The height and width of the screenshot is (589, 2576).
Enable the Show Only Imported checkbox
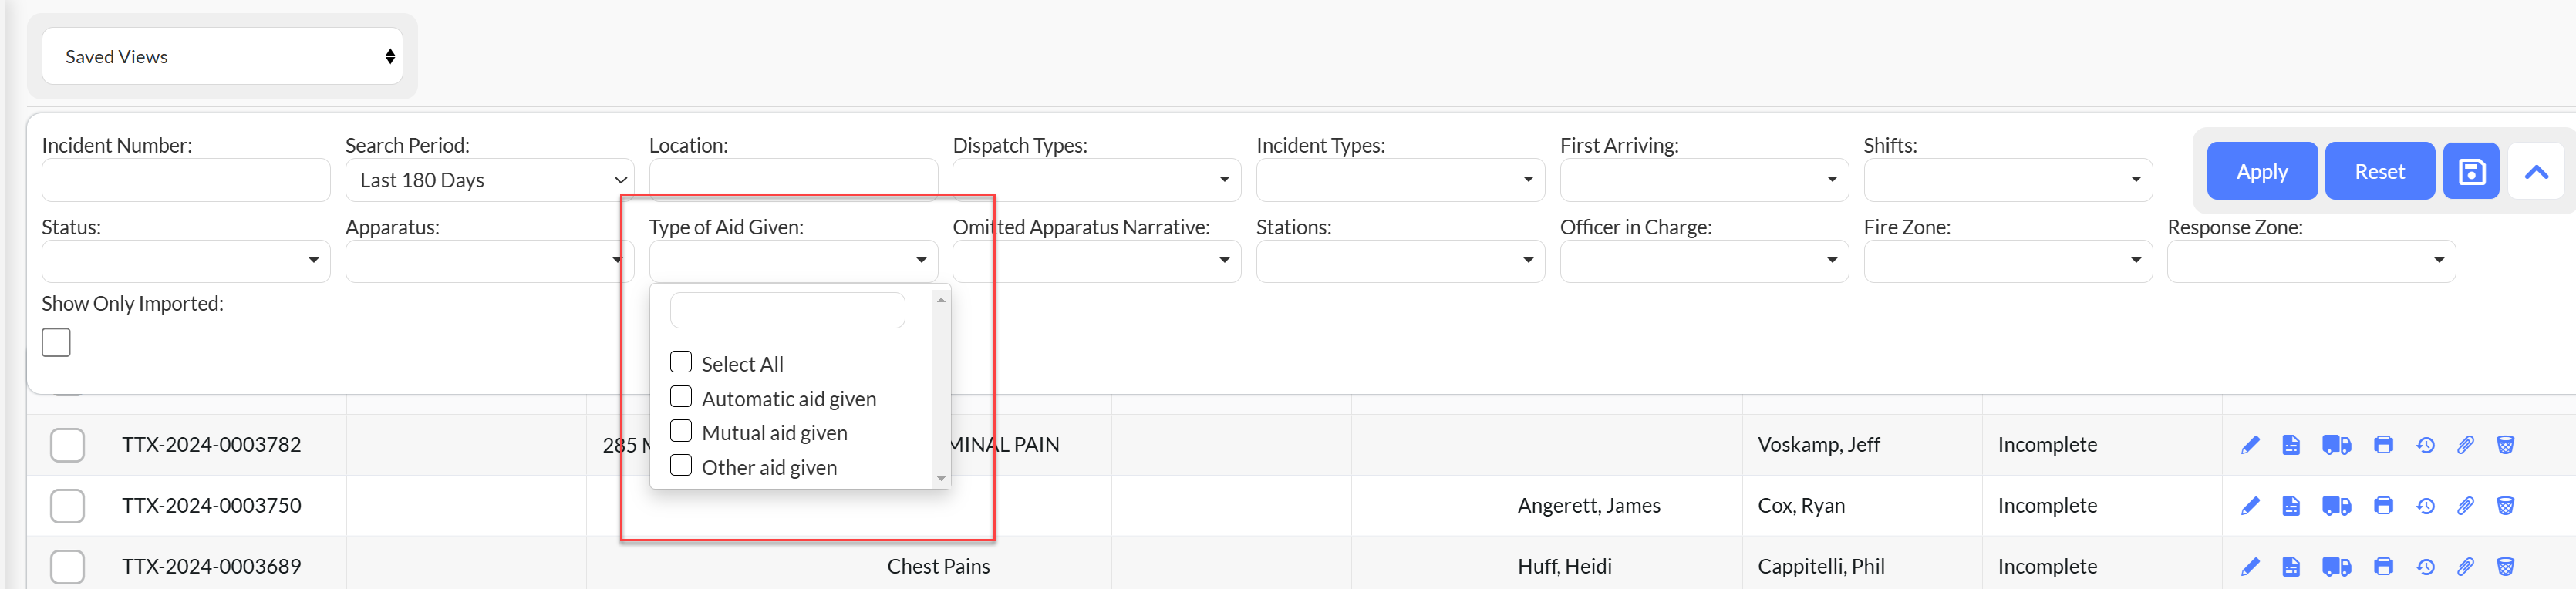tap(56, 343)
